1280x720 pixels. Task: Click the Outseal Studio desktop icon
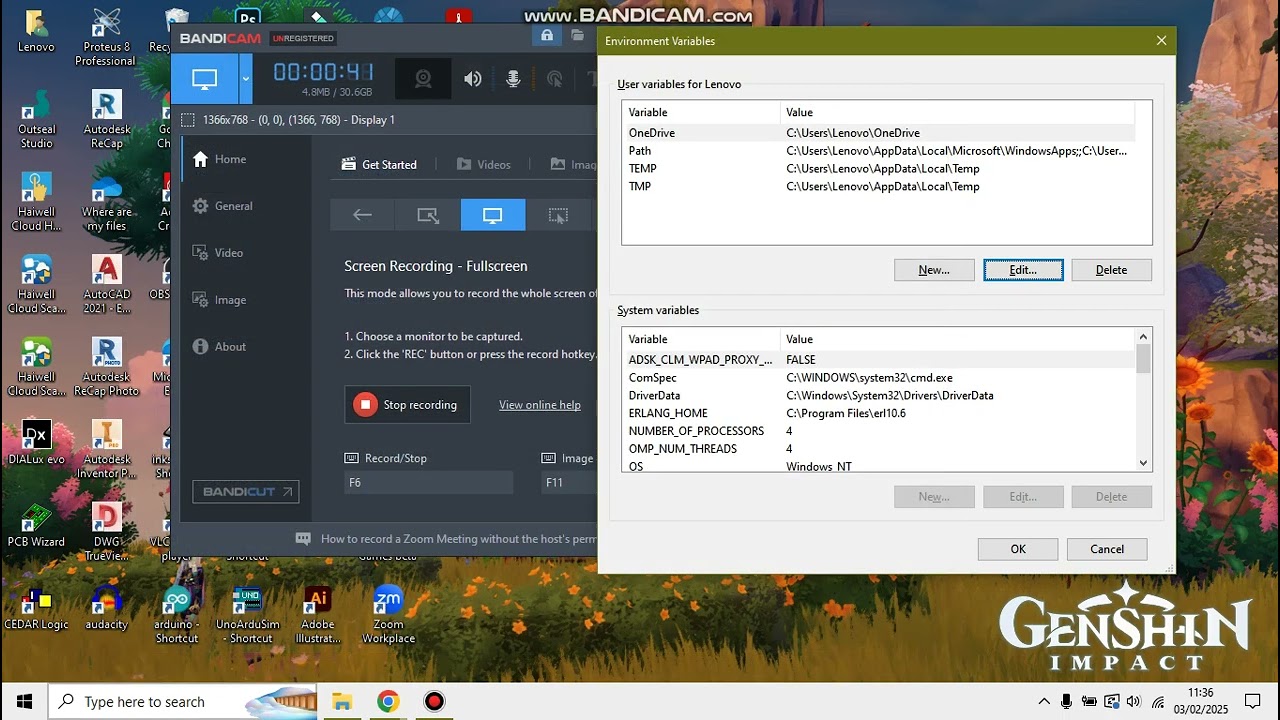coord(36,120)
